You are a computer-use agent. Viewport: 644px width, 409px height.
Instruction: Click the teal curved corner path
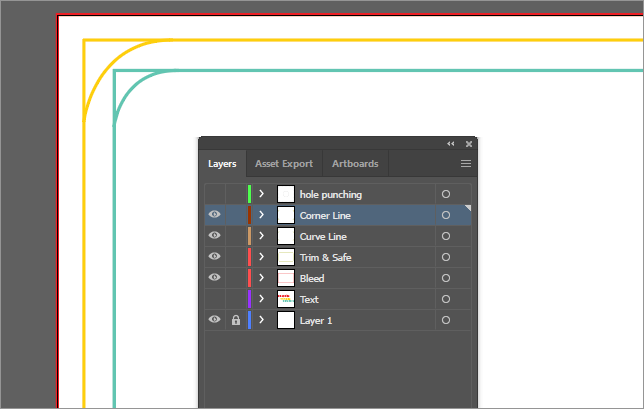tap(130, 87)
